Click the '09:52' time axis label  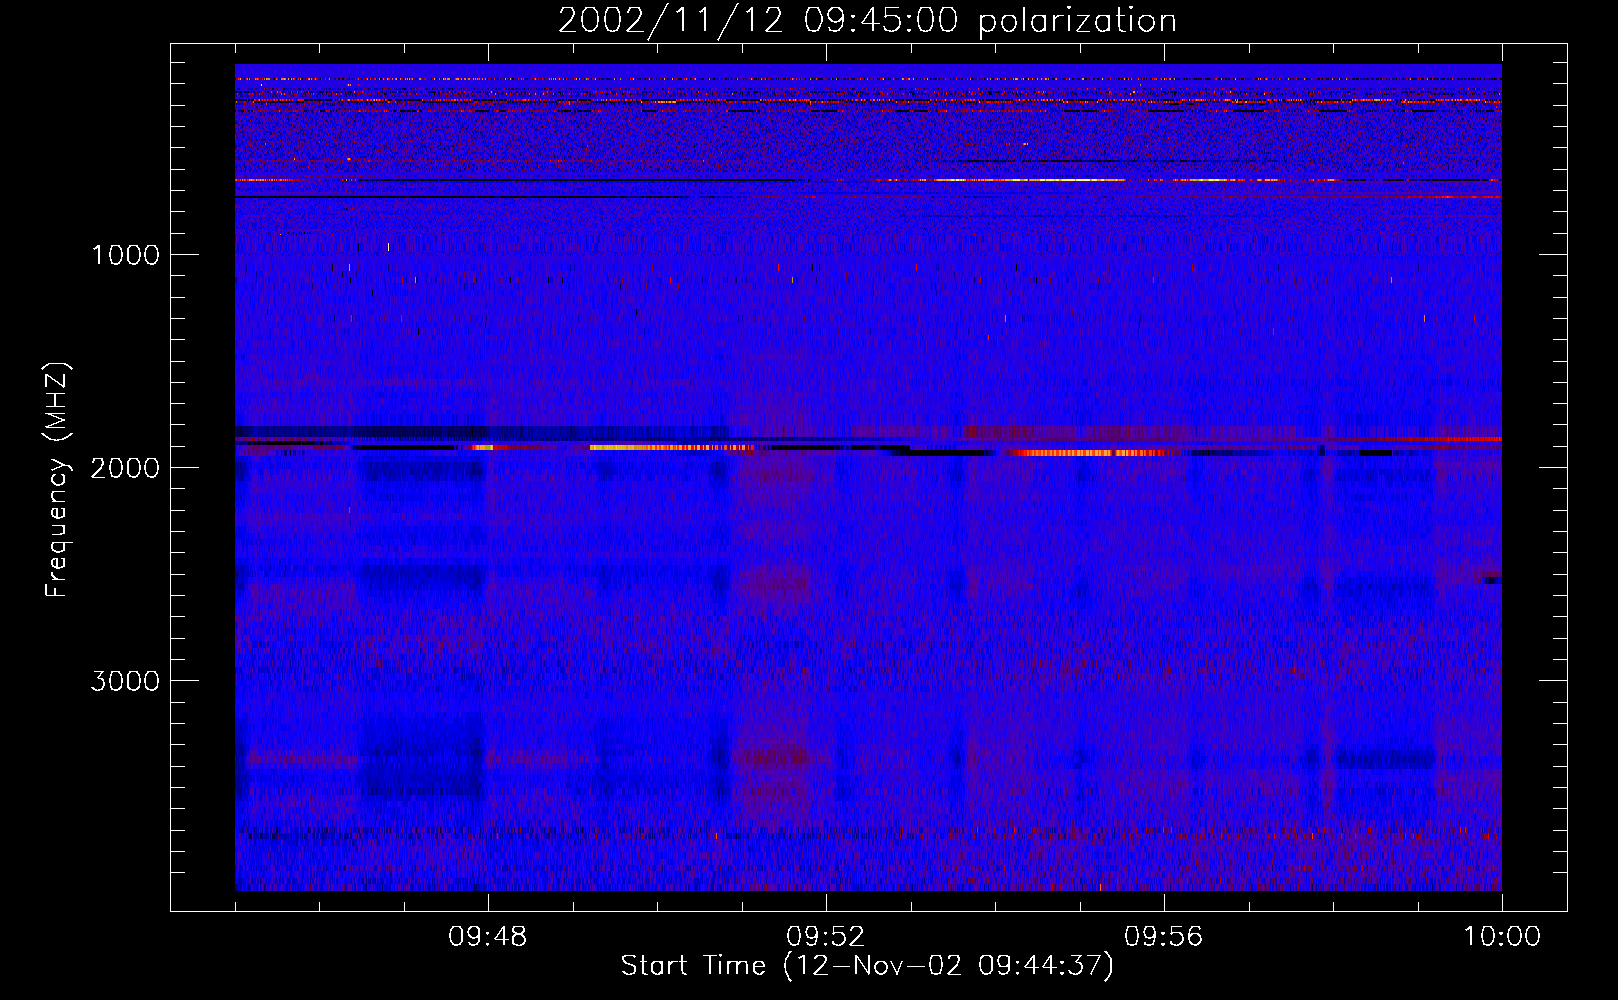coord(825,937)
